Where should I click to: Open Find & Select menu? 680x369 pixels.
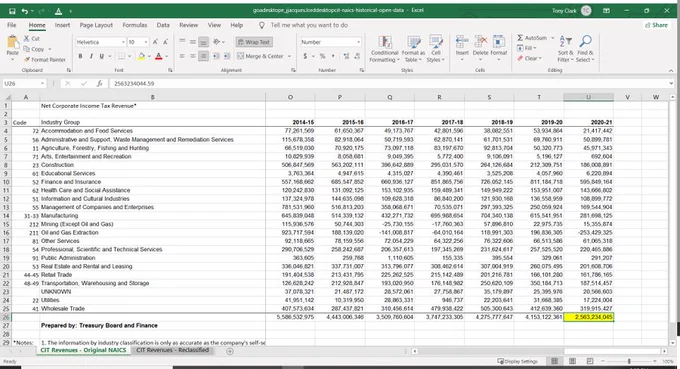click(585, 49)
